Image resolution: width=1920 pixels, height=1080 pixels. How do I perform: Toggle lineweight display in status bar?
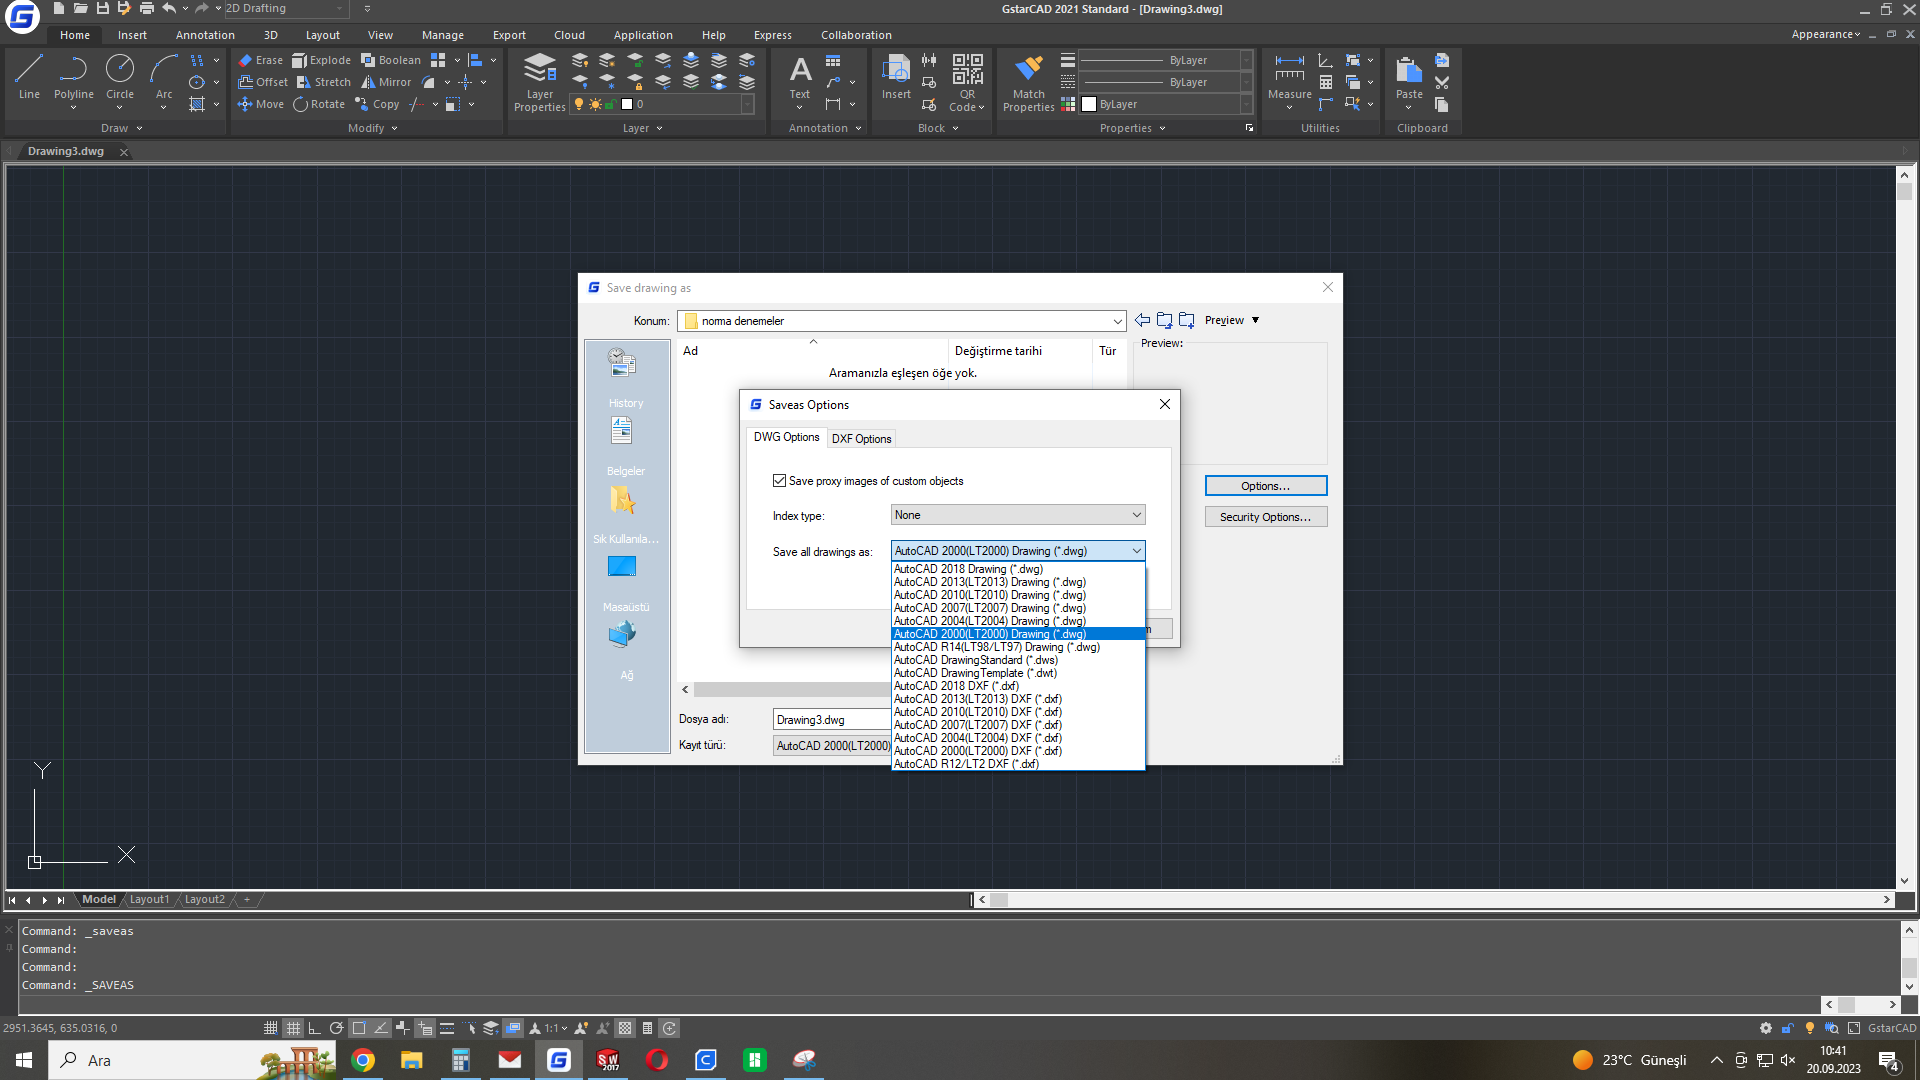(x=447, y=1028)
